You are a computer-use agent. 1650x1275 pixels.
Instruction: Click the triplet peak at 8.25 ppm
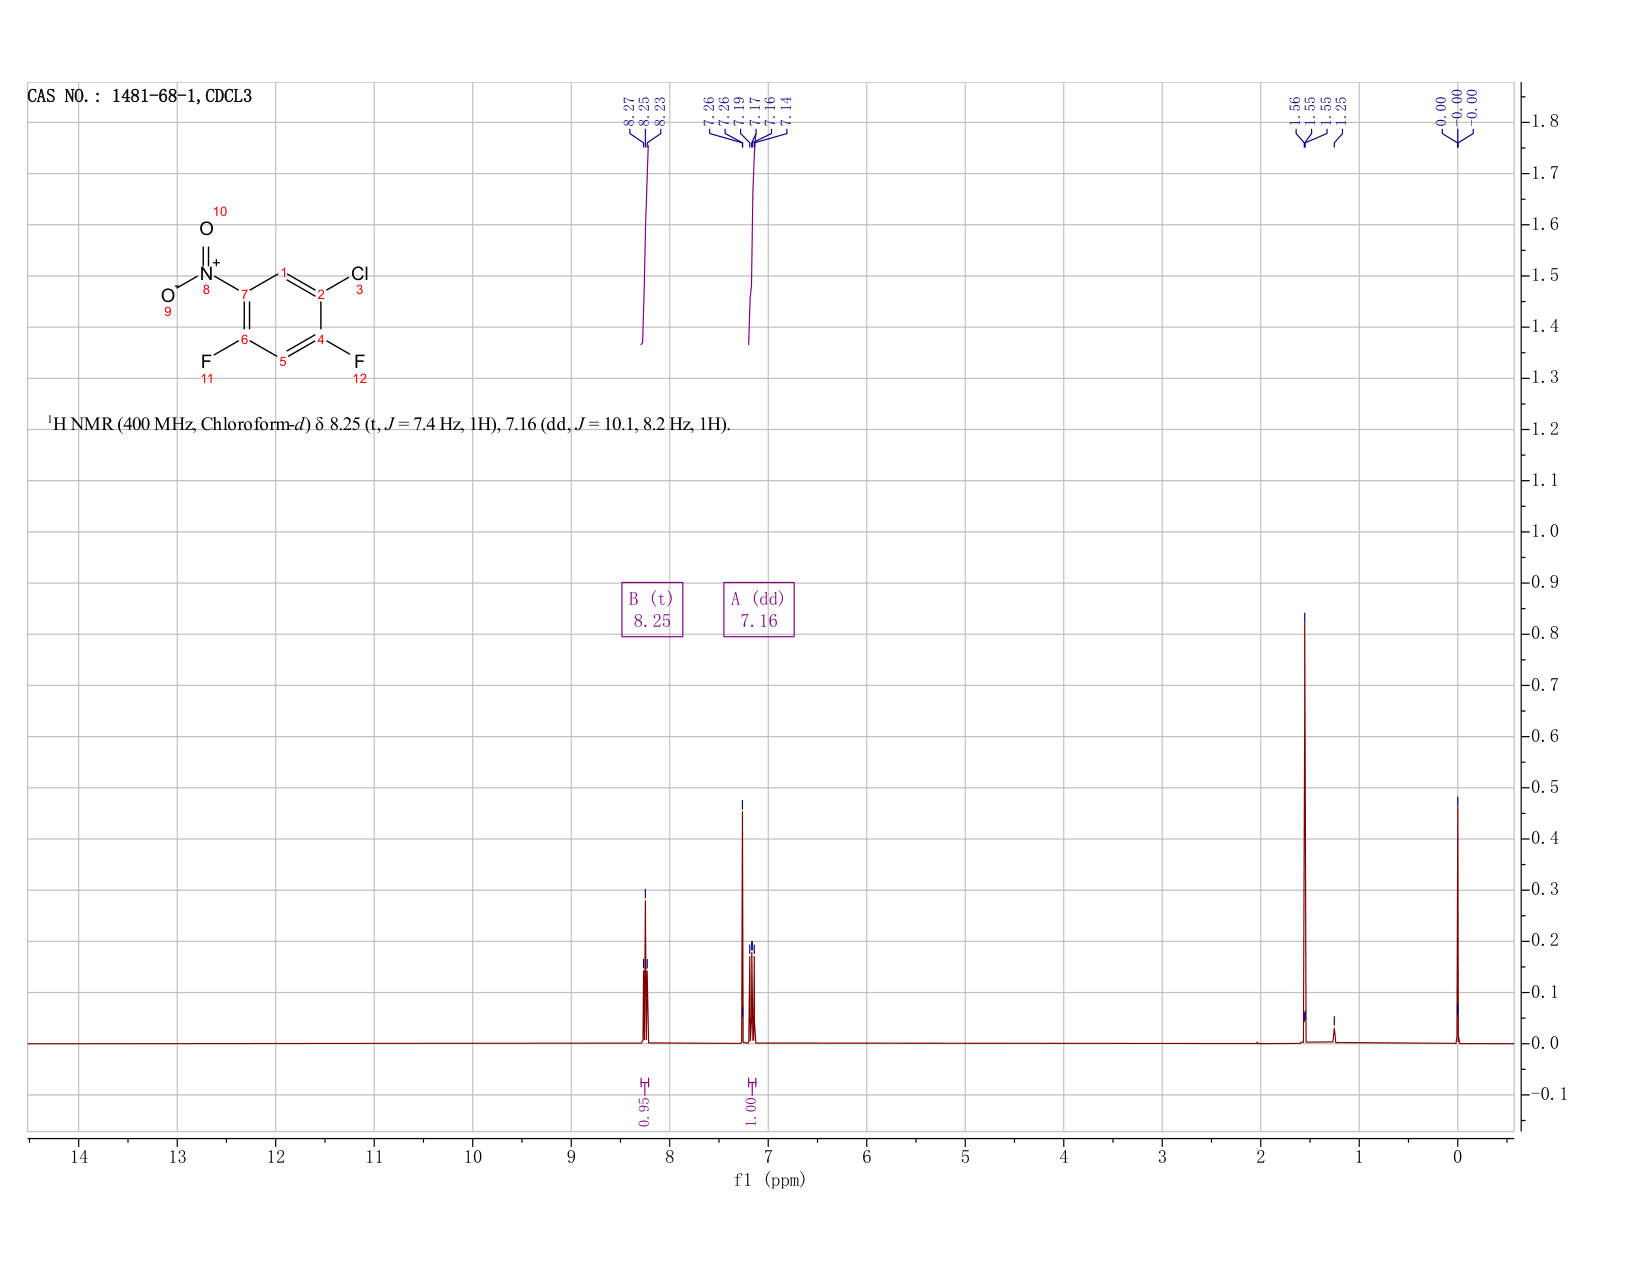(645, 970)
